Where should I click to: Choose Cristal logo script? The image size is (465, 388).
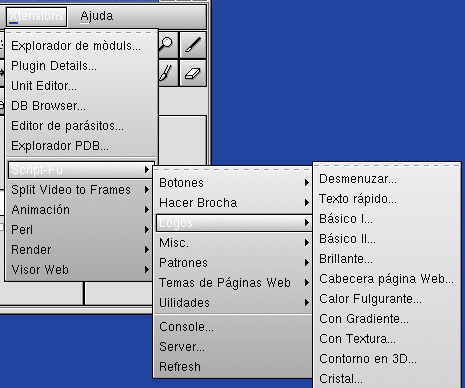tap(387, 379)
